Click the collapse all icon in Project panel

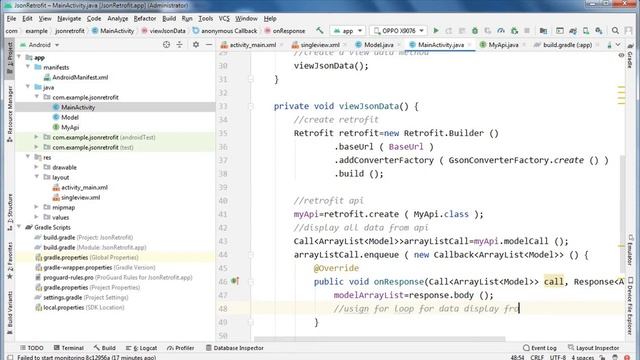(180, 45)
